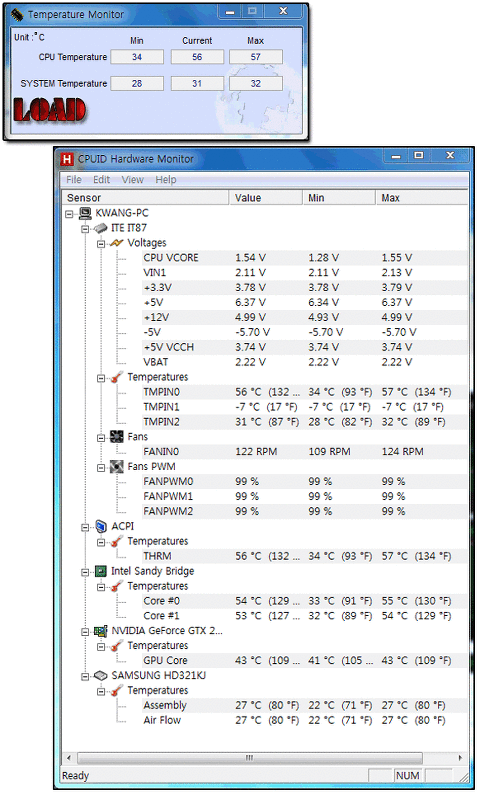Viewport: 480px width, 795px height.
Task: Click the Max column header in Hardware Monitor
Action: pos(422,198)
